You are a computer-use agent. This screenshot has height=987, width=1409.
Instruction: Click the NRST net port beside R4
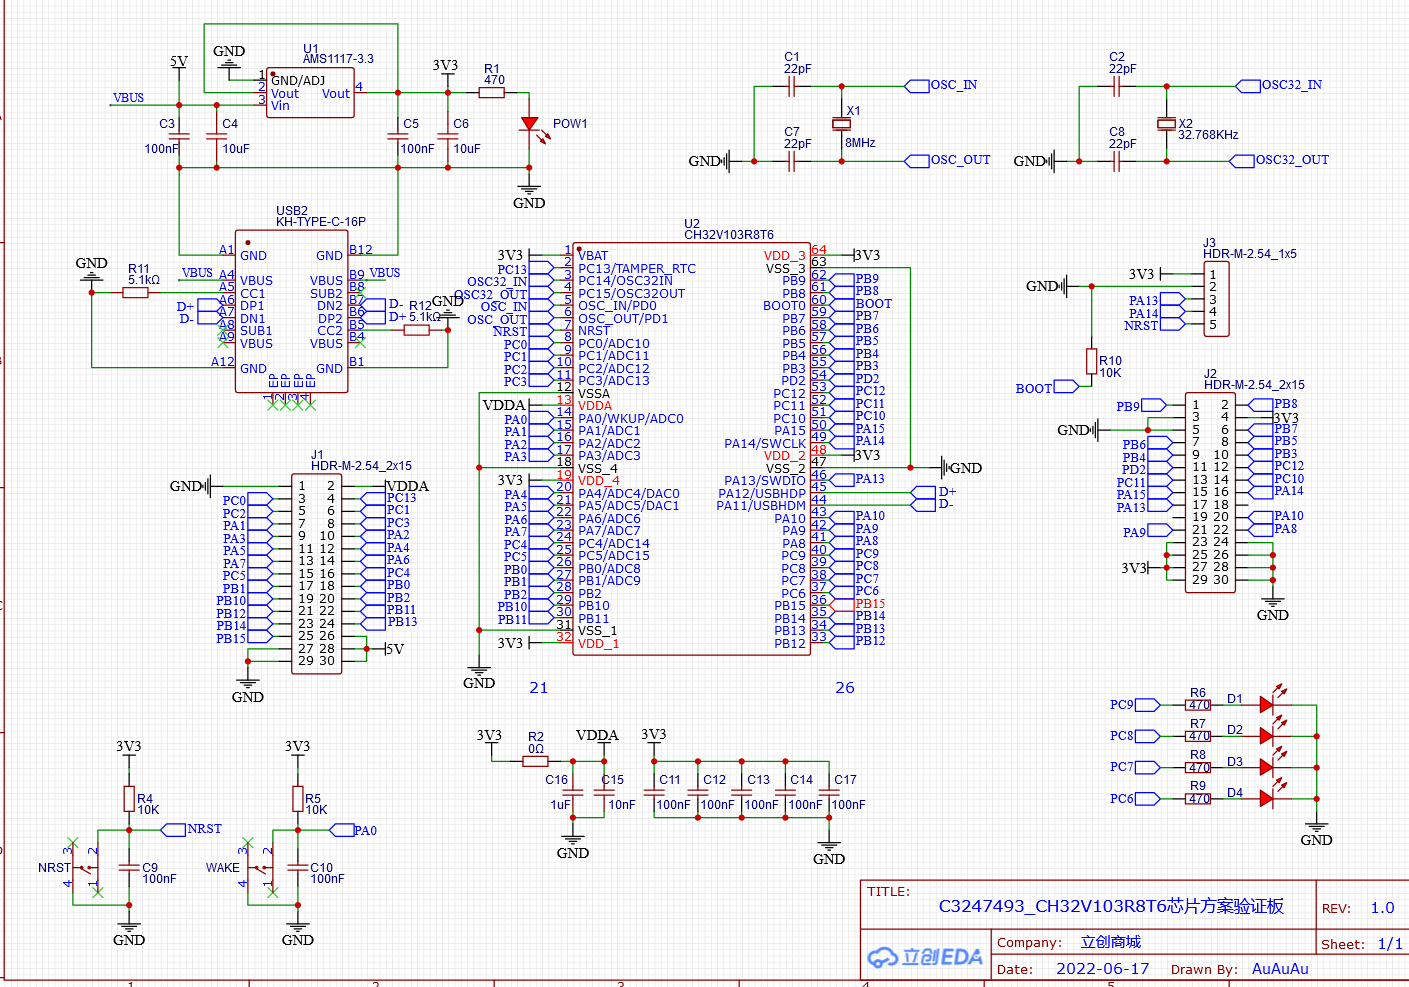point(192,829)
